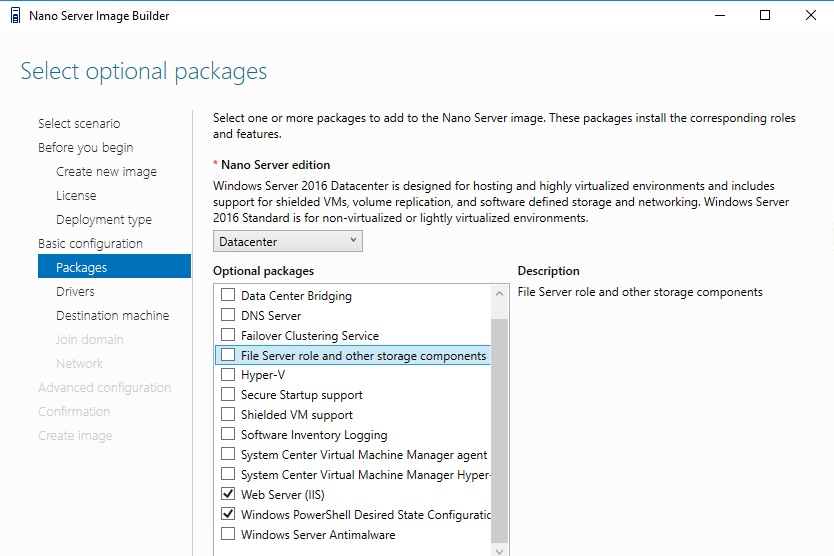
Task: Open the Nano Server edition Datacenter dropdown
Action: click(x=288, y=241)
